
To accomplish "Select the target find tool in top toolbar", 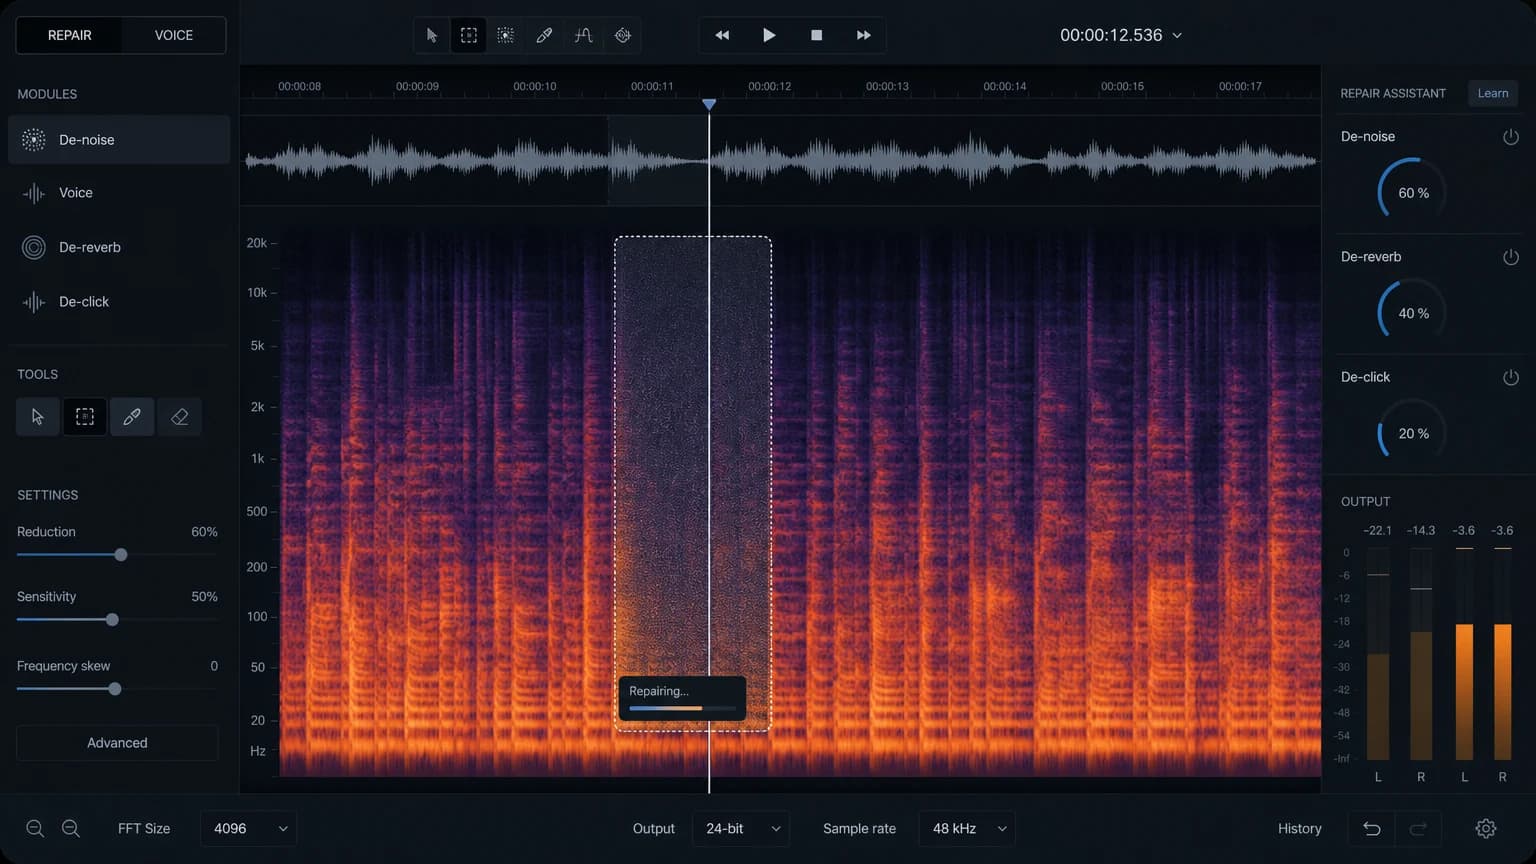I will click(x=622, y=35).
